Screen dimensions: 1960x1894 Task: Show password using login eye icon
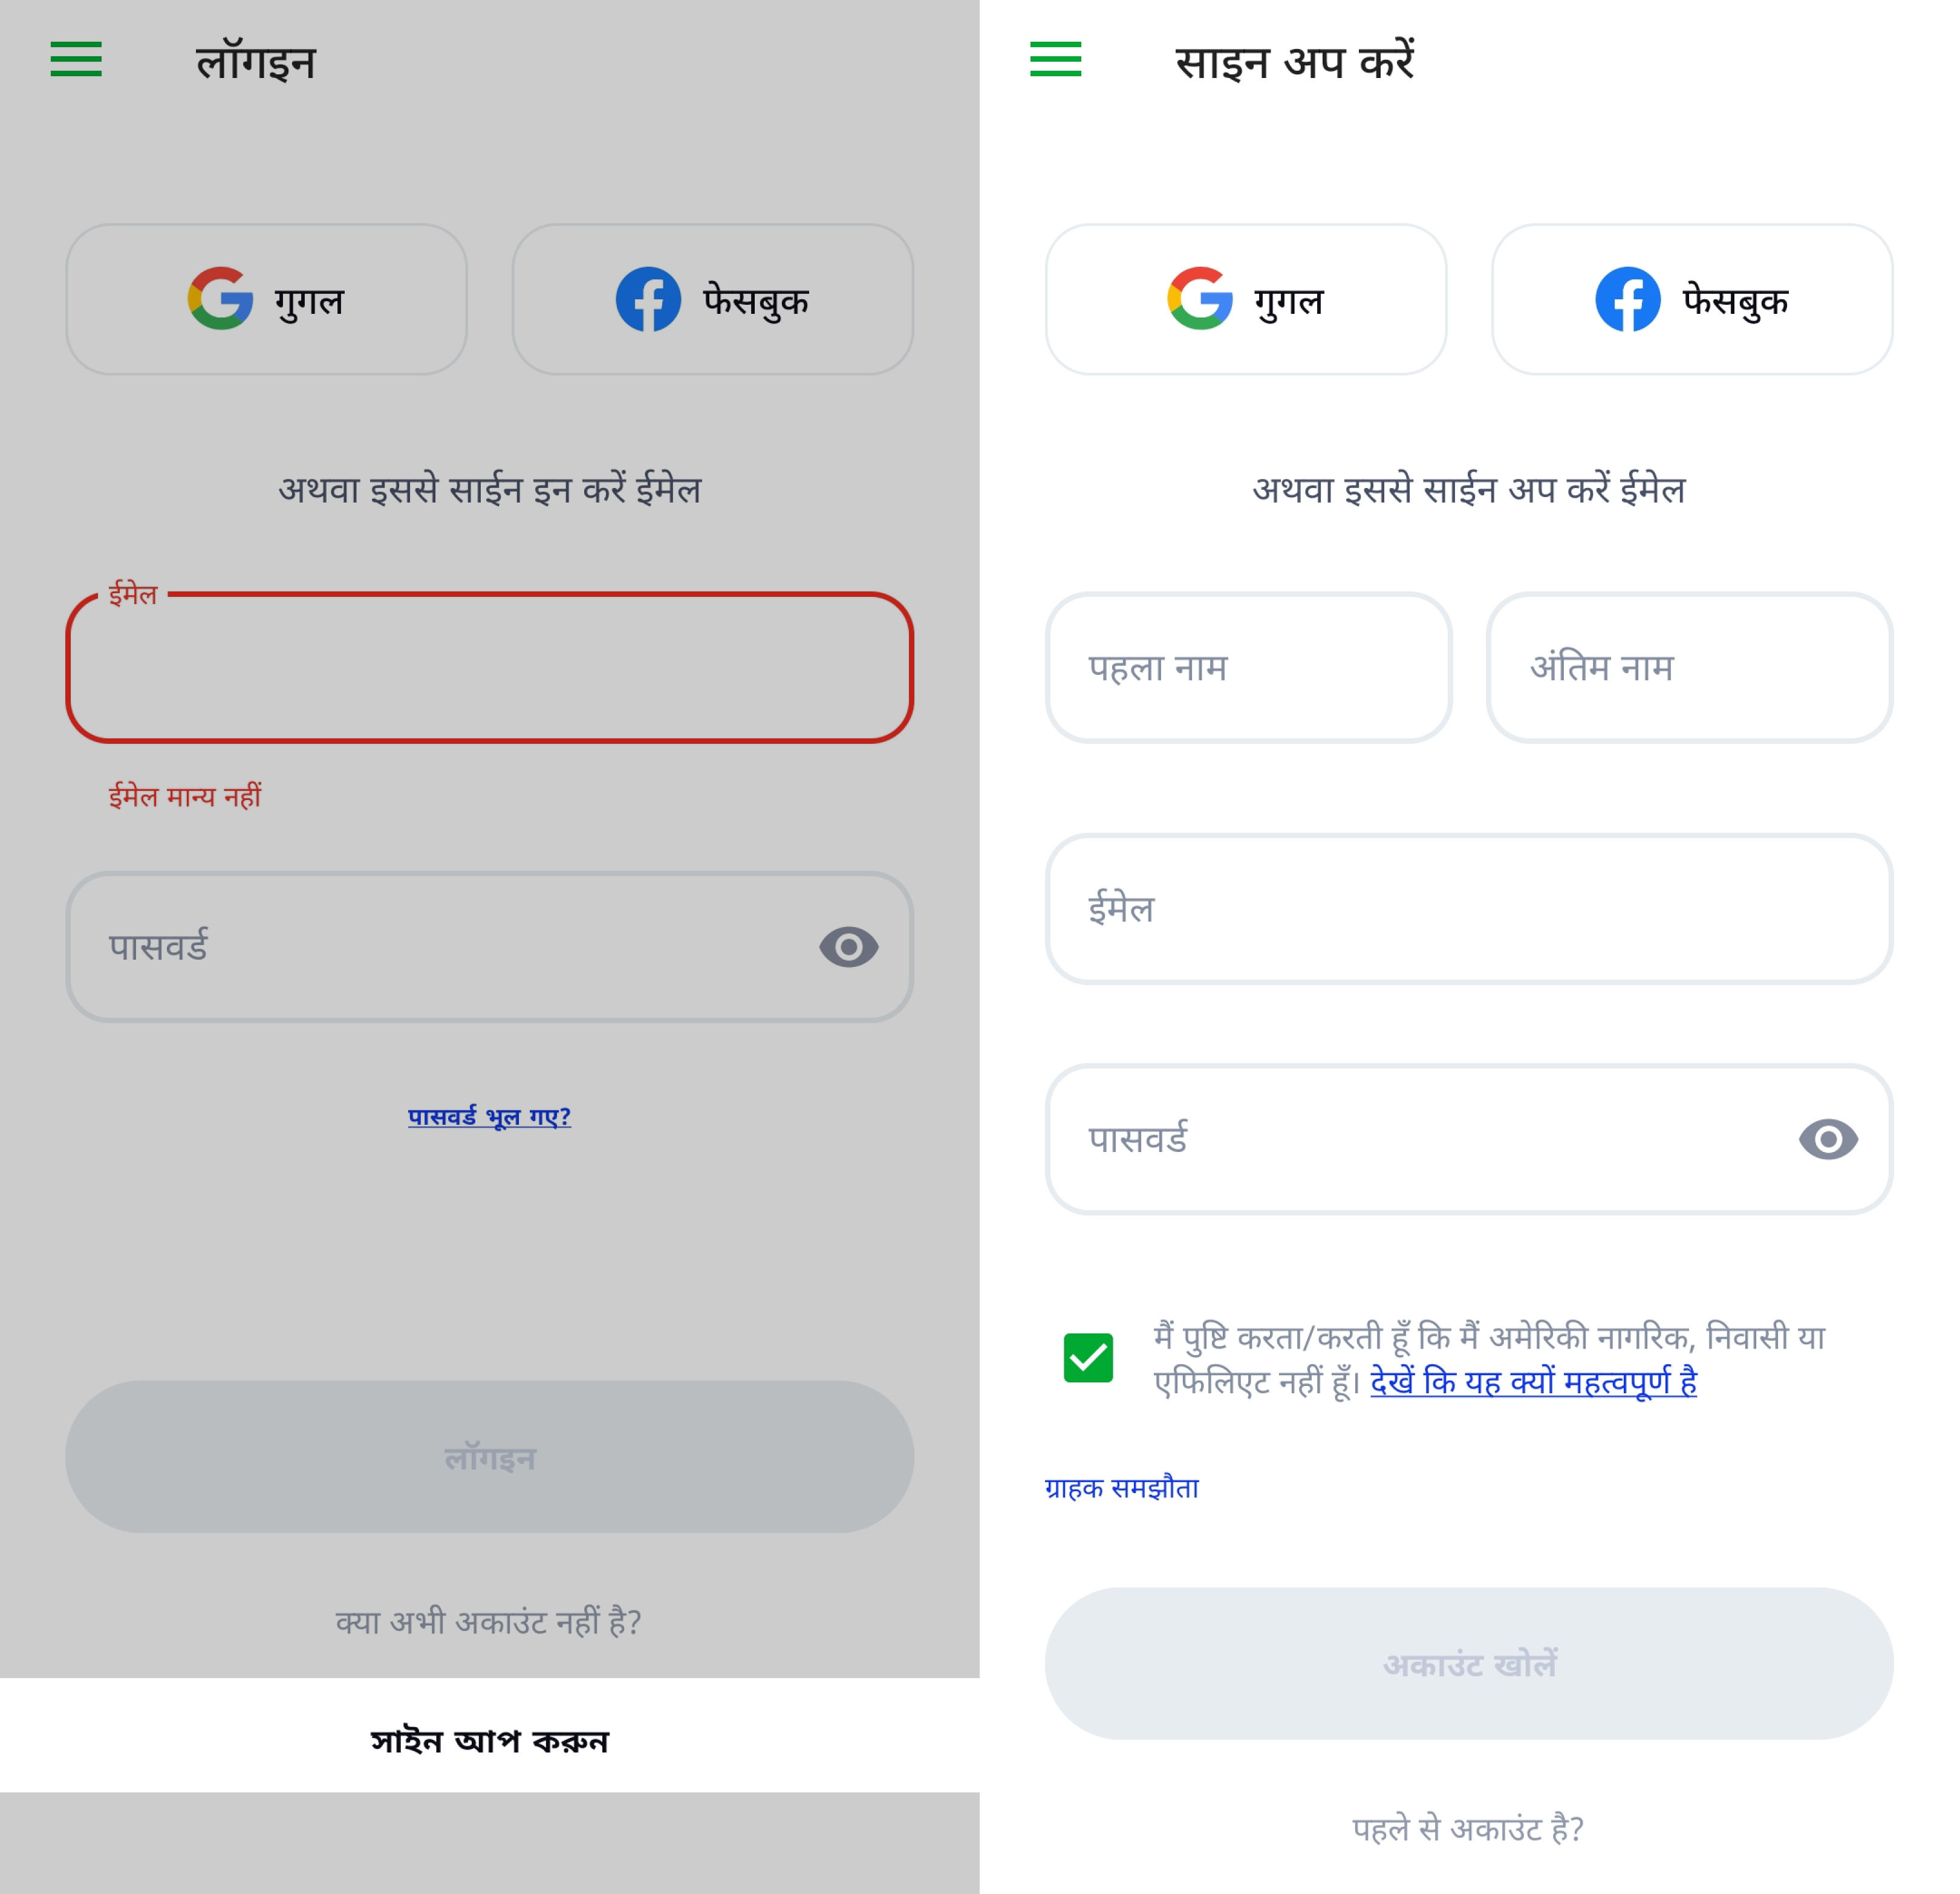(x=849, y=947)
